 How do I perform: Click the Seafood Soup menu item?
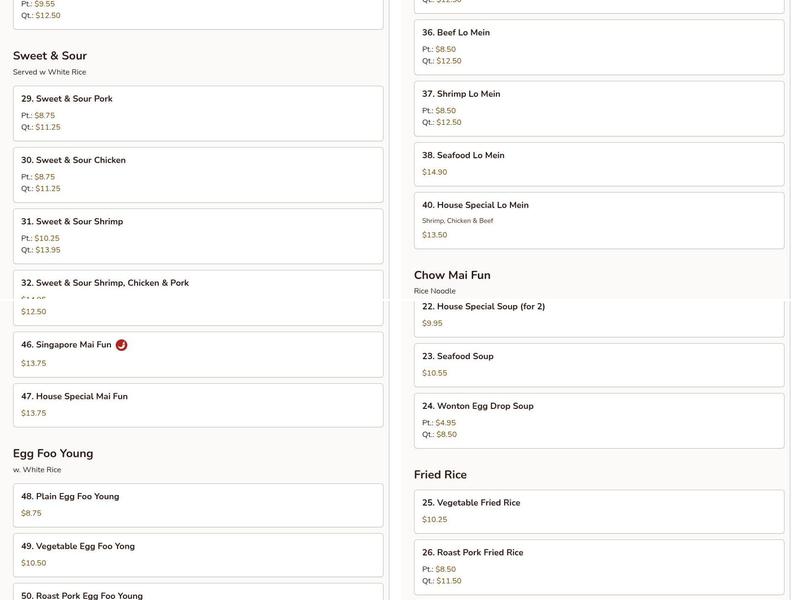point(598,364)
